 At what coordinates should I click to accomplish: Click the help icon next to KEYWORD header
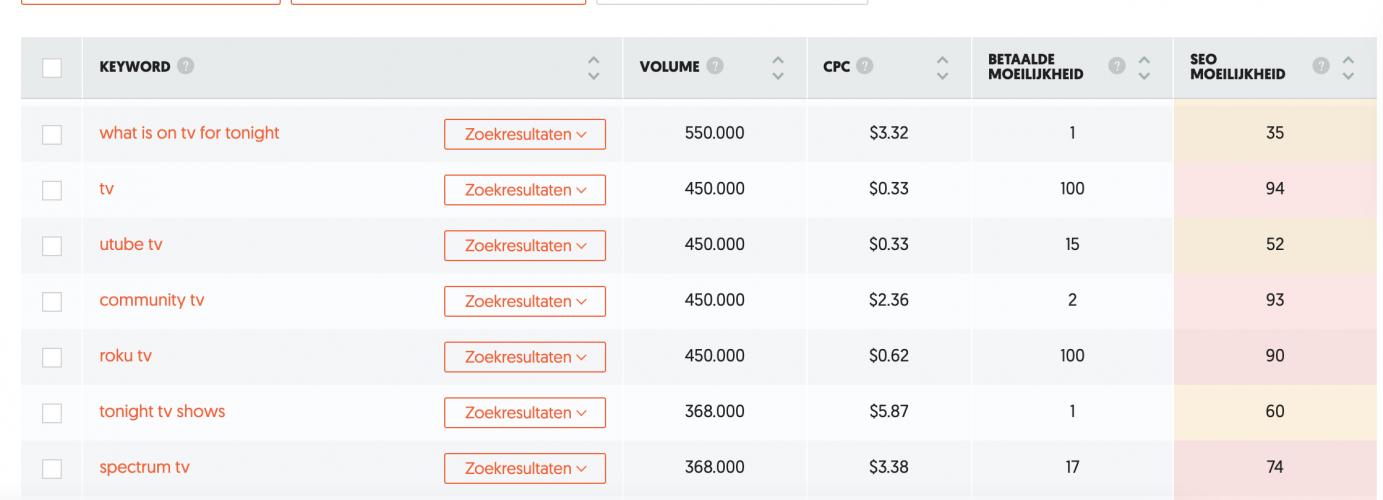coord(185,68)
